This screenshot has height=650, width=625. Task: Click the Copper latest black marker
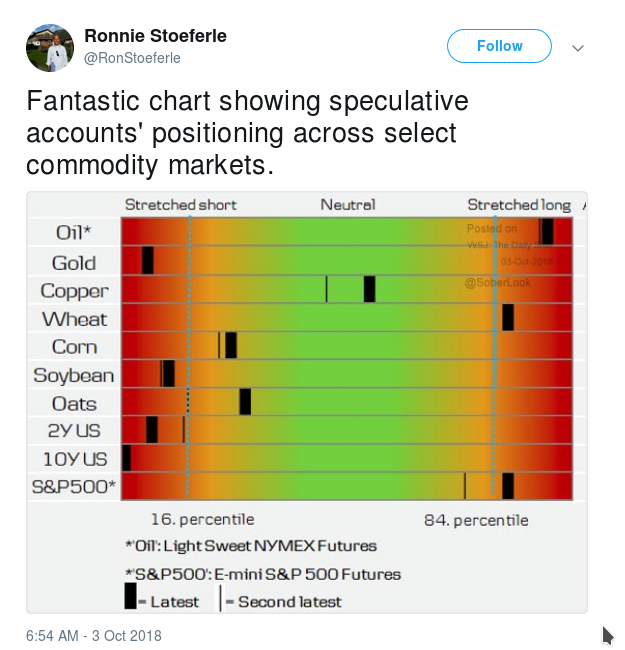[369, 289]
